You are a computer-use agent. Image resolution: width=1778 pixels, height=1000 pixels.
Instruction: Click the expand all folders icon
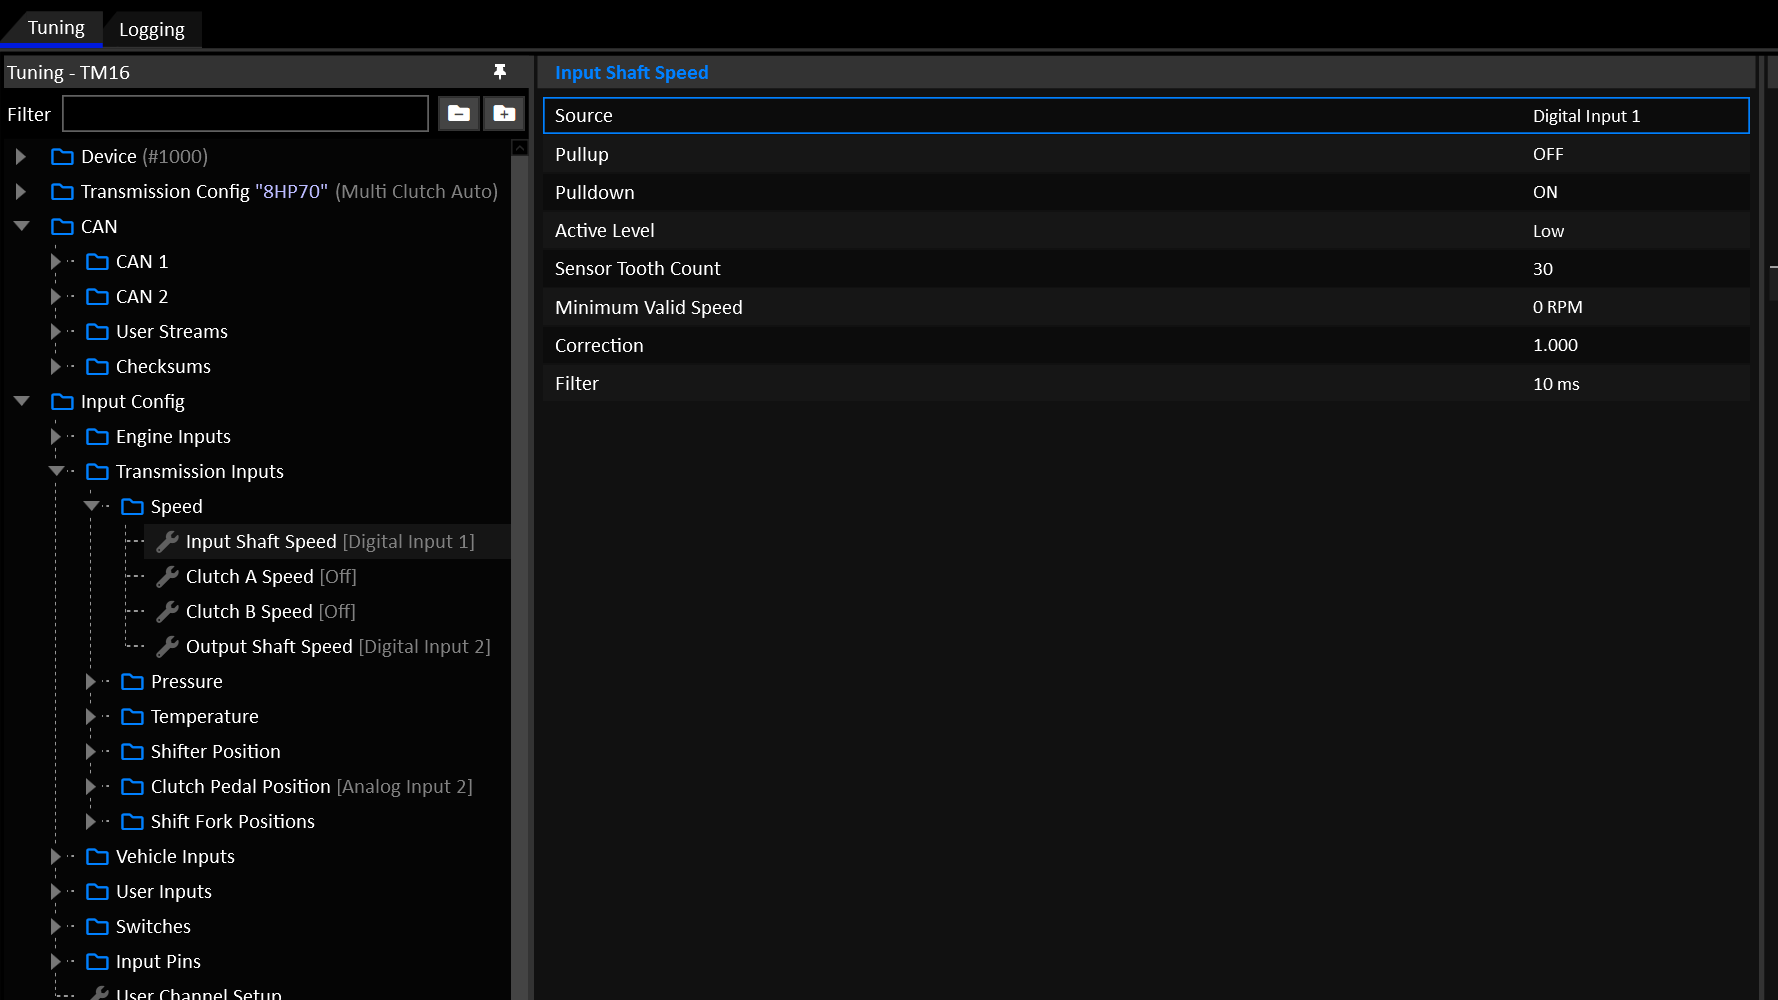504,114
